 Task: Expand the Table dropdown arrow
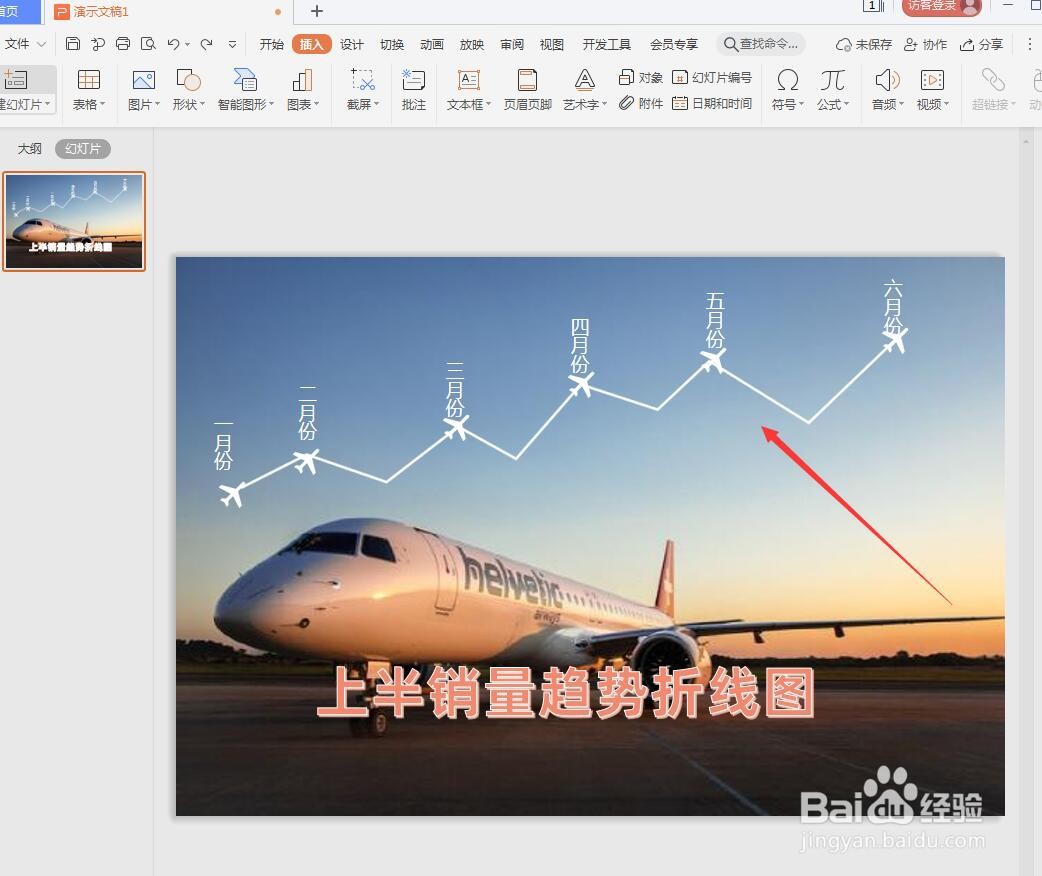click(103, 104)
